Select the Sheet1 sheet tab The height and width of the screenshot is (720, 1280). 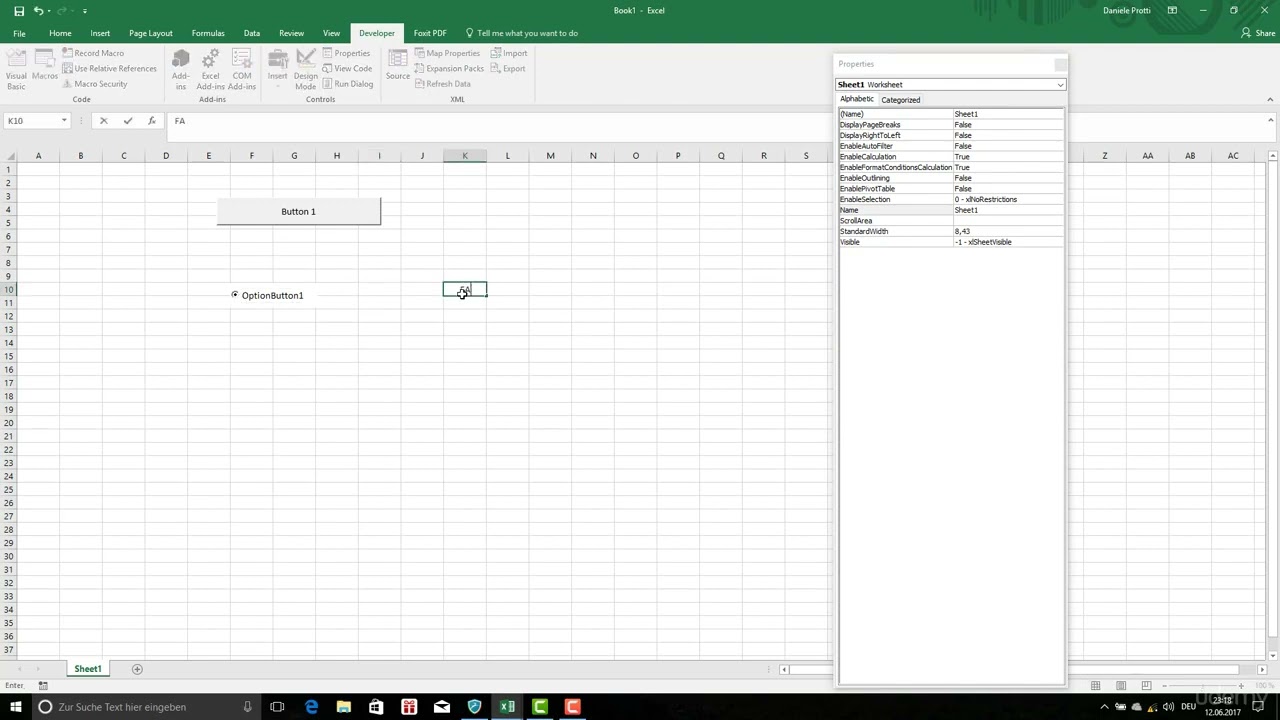pyautogui.click(x=87, y=669)
